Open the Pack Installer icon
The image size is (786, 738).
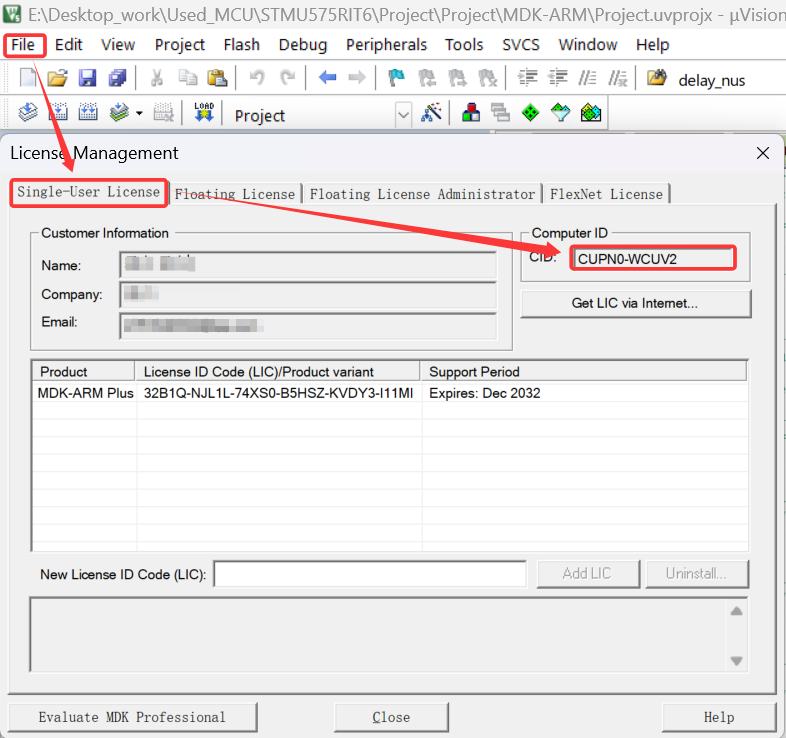(591, 112)
